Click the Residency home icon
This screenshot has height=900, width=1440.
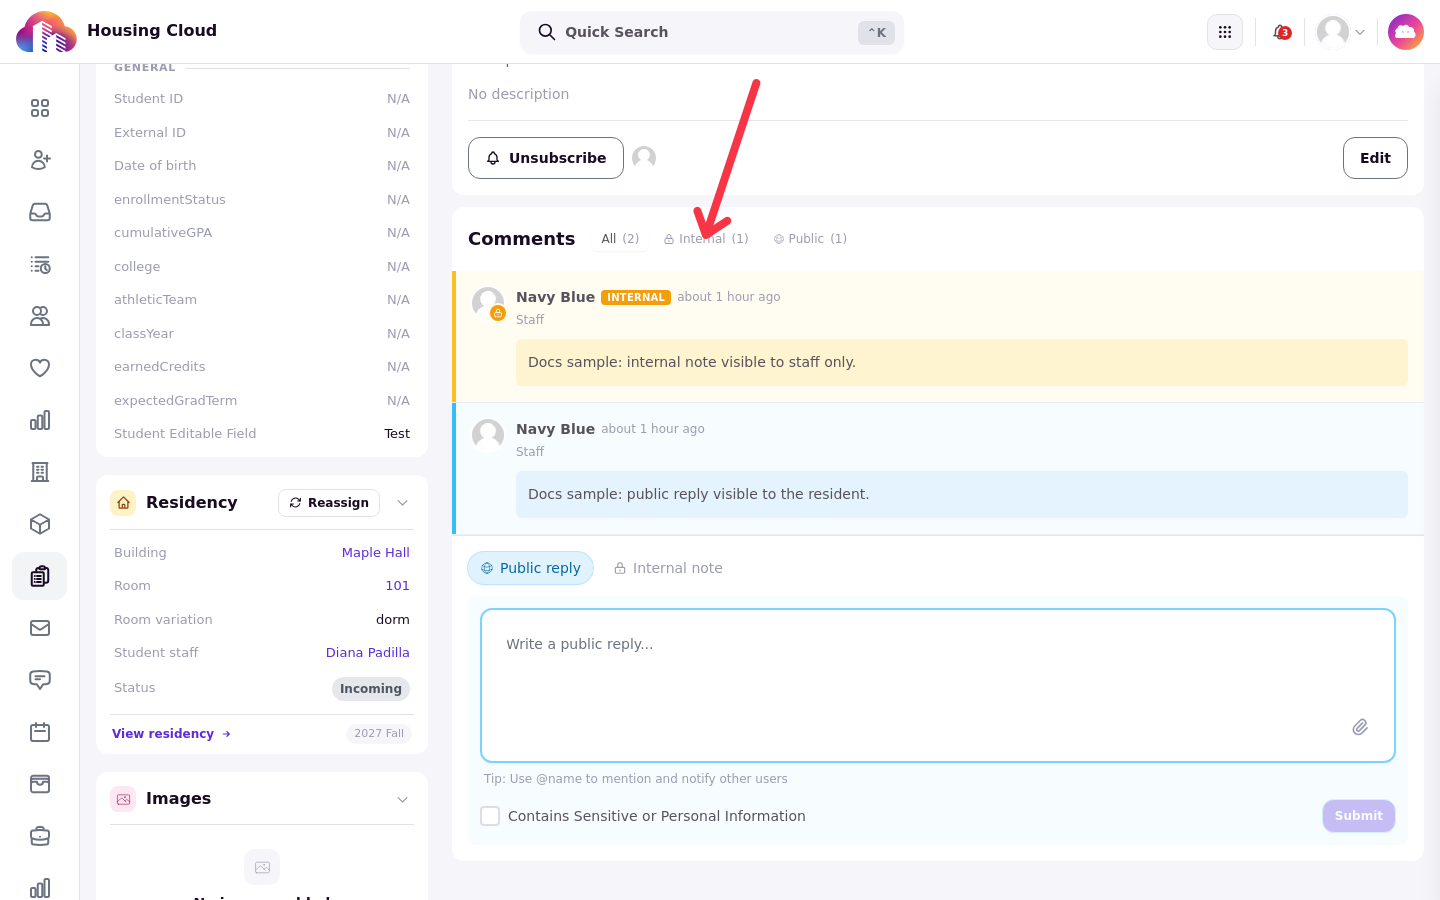[123, 503]
